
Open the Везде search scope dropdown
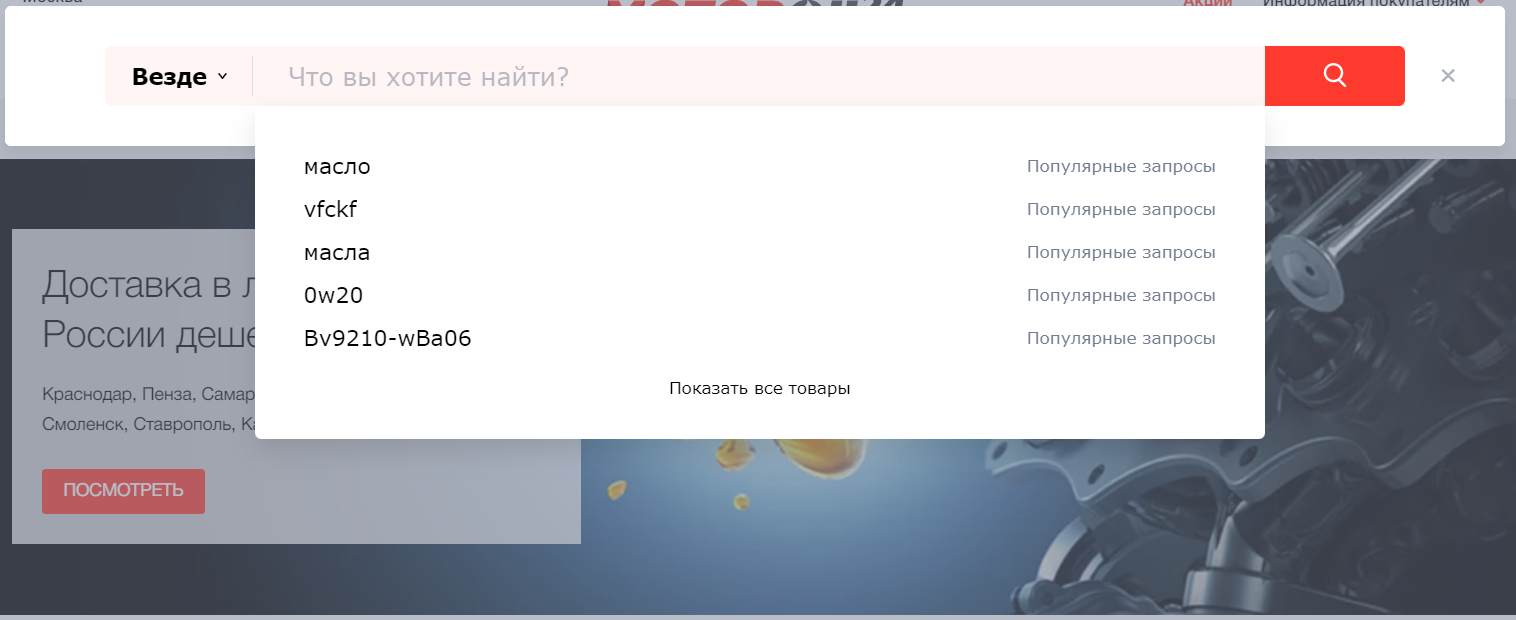[x=180, y=77]
